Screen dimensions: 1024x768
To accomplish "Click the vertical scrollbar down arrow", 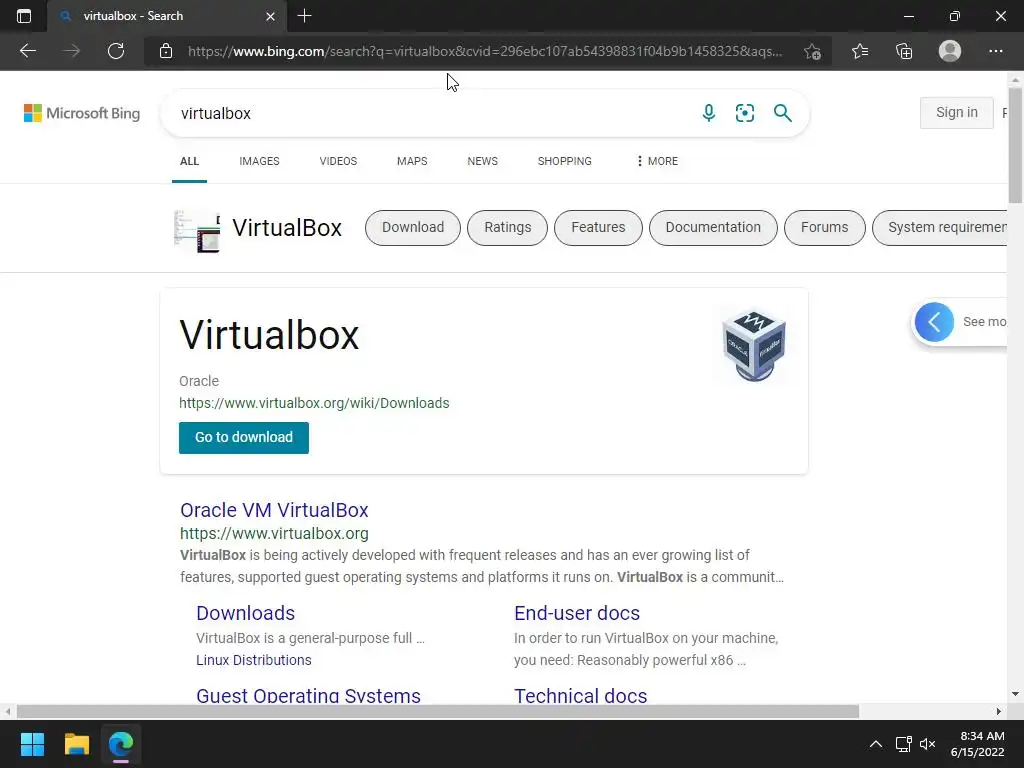I will pyautogui.click(x=1015, y=694).
